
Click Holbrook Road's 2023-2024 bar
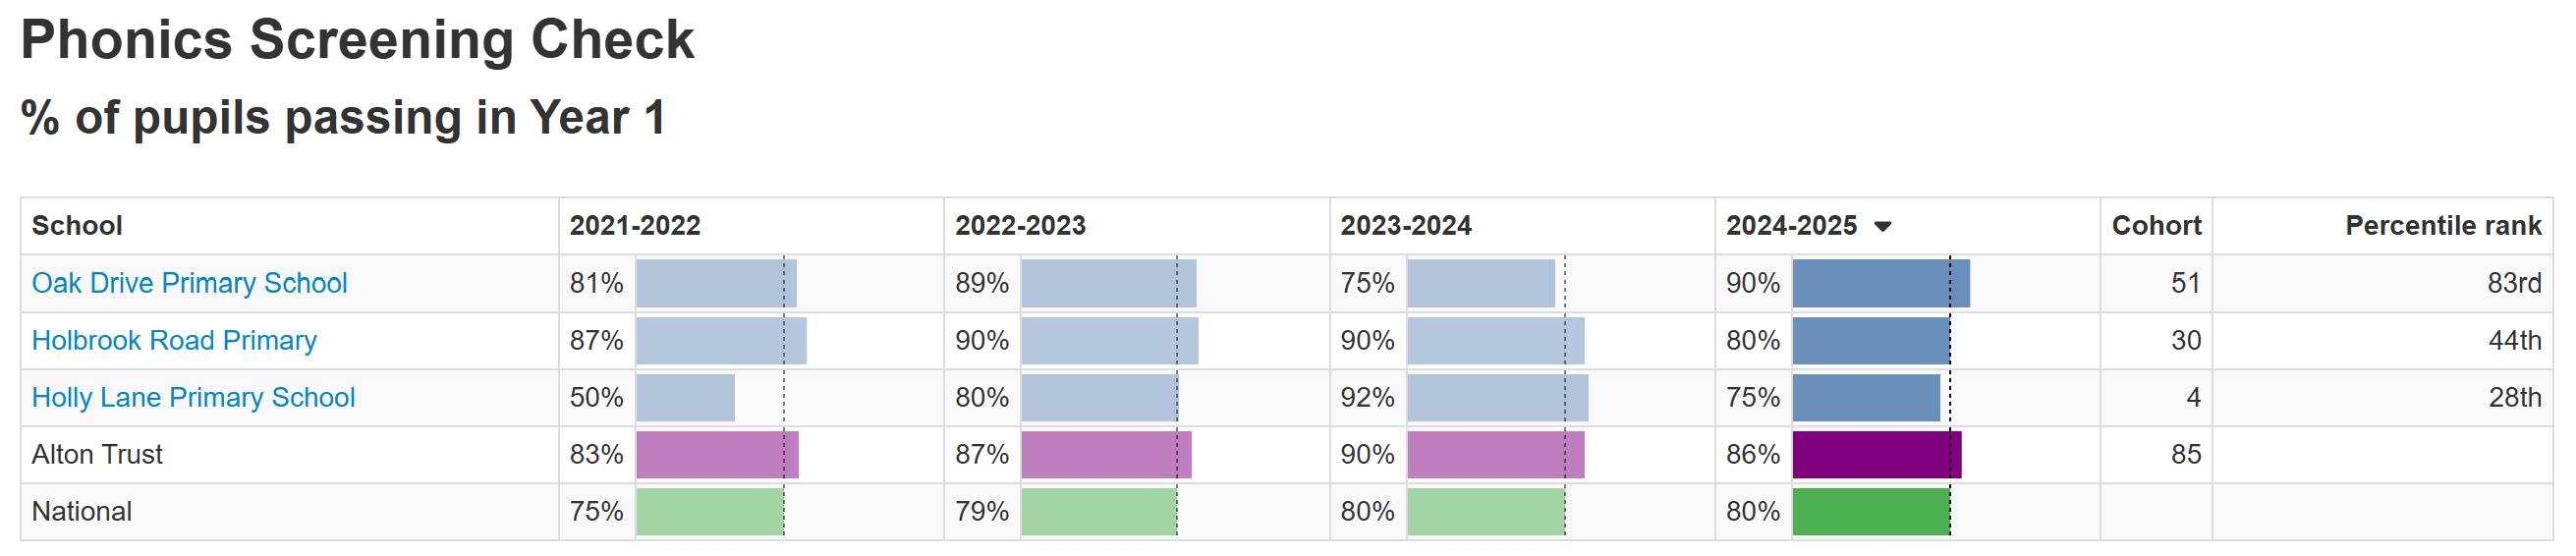(x=1495, y=340)
